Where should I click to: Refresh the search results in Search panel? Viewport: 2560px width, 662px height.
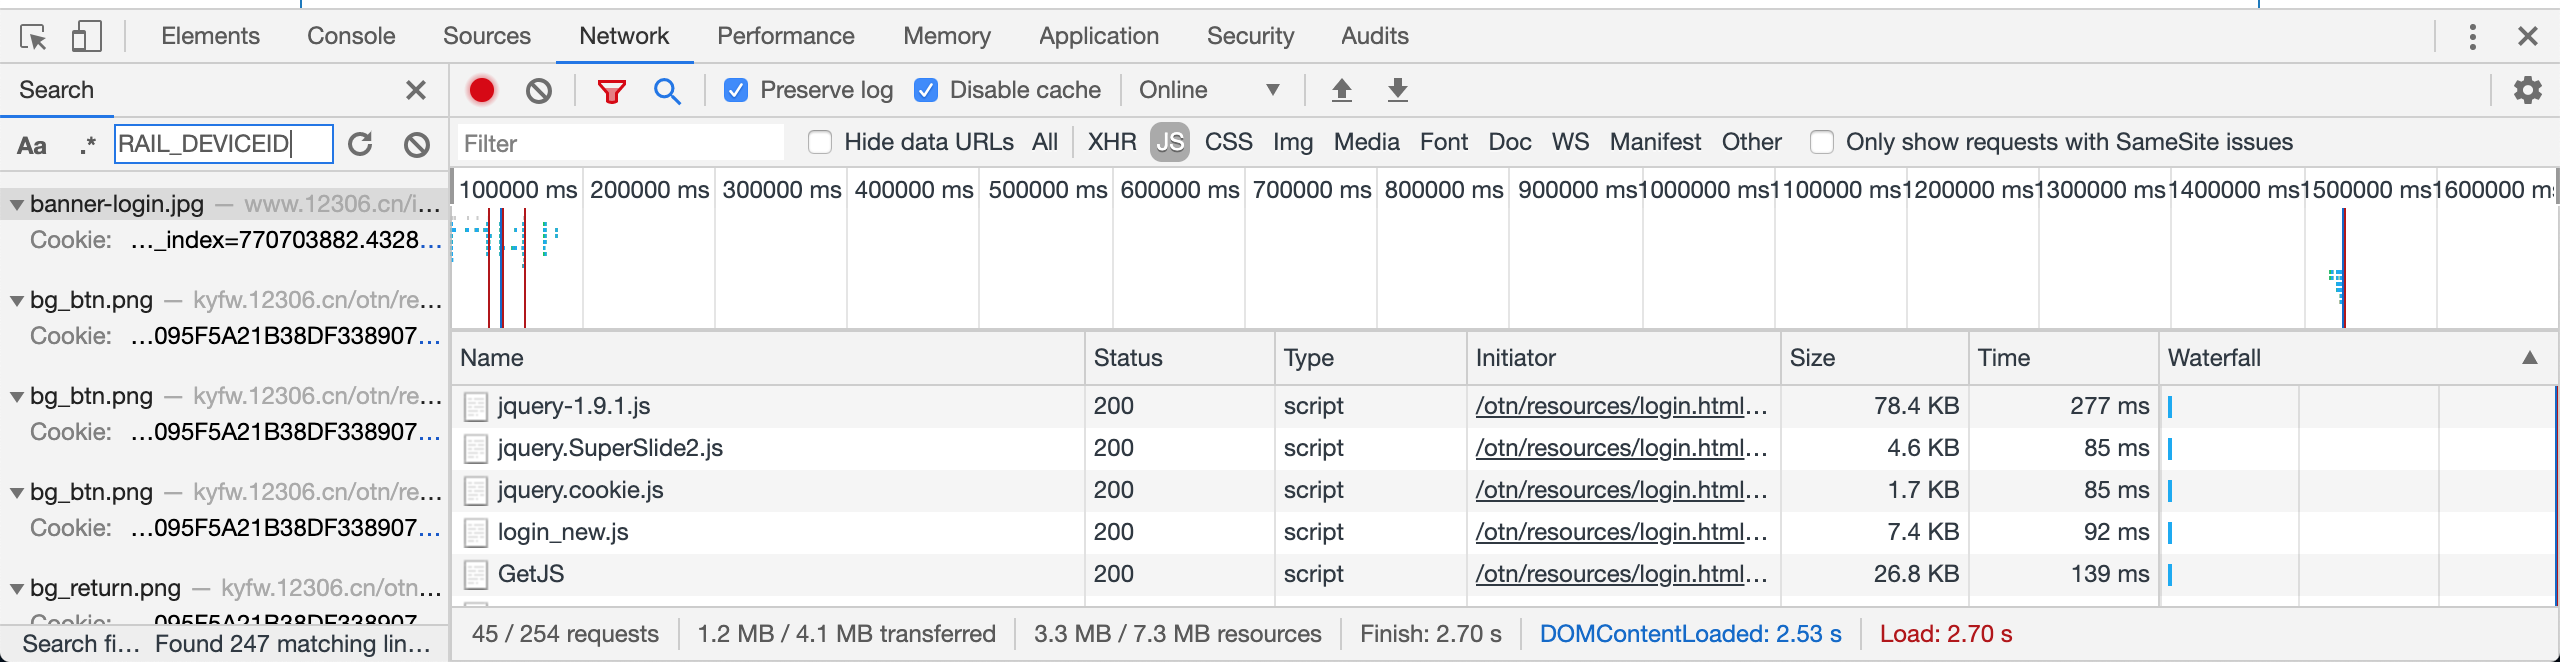[x=361, y=144]
